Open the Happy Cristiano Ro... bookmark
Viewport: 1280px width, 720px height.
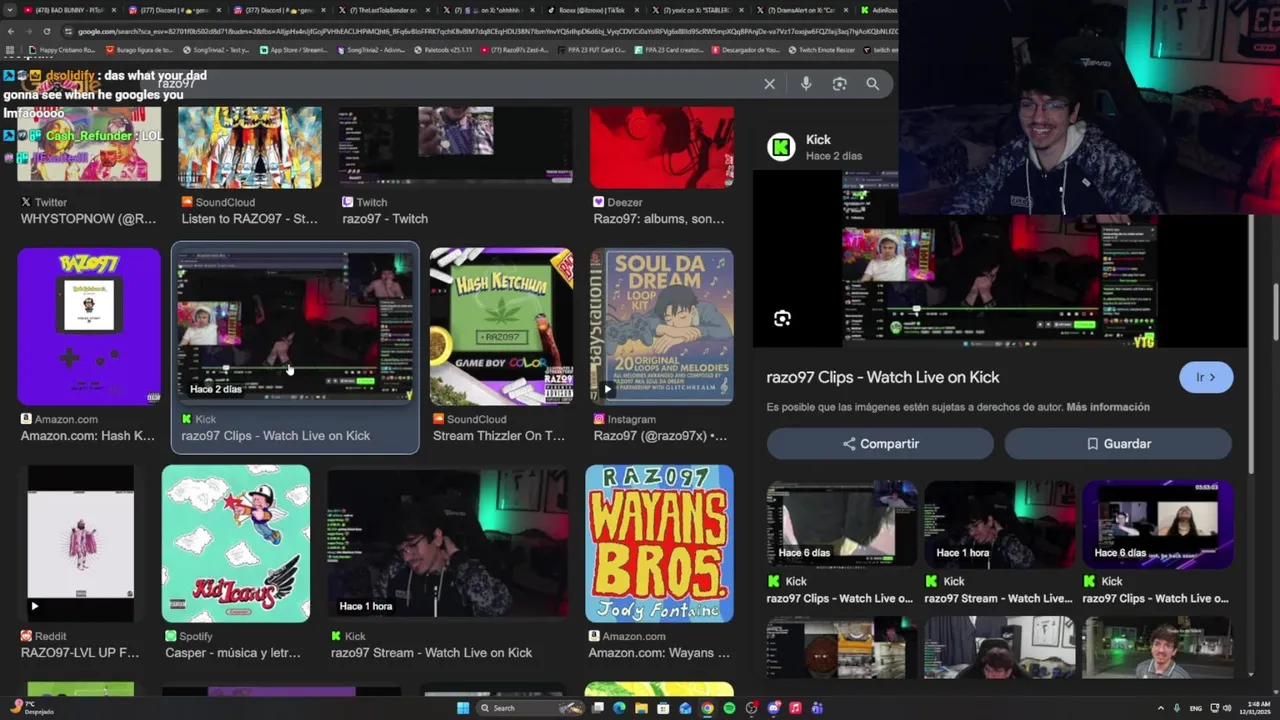coord(63,49)
